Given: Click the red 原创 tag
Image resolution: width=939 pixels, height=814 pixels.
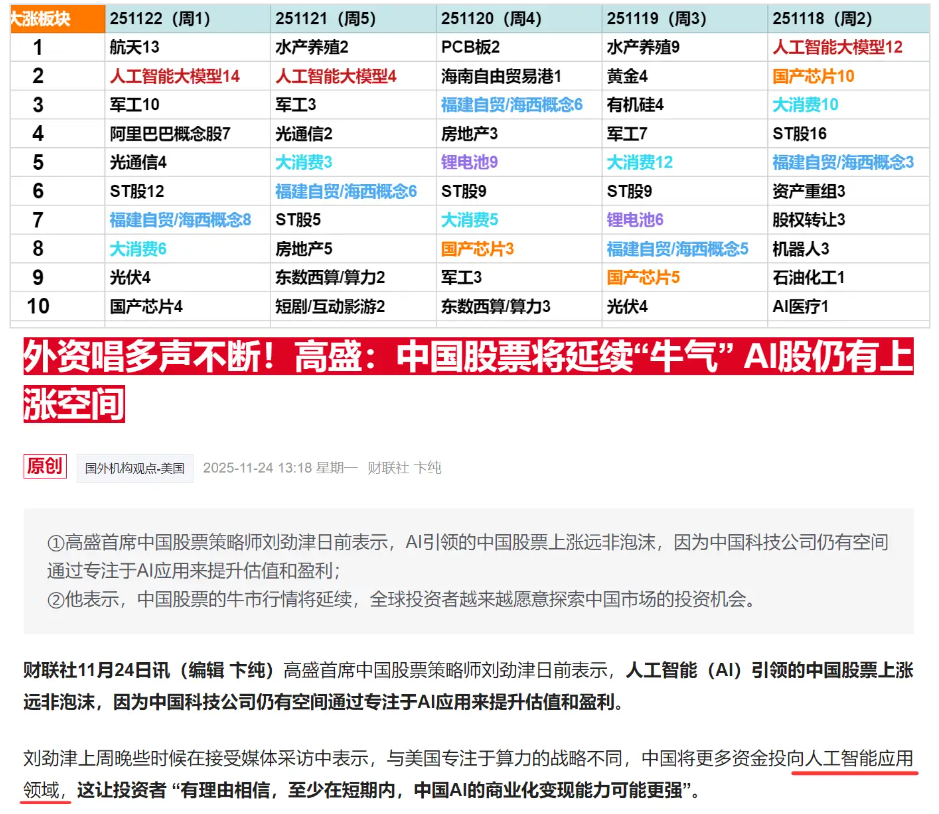Looking at the screenshot, I should coord(45,466).
